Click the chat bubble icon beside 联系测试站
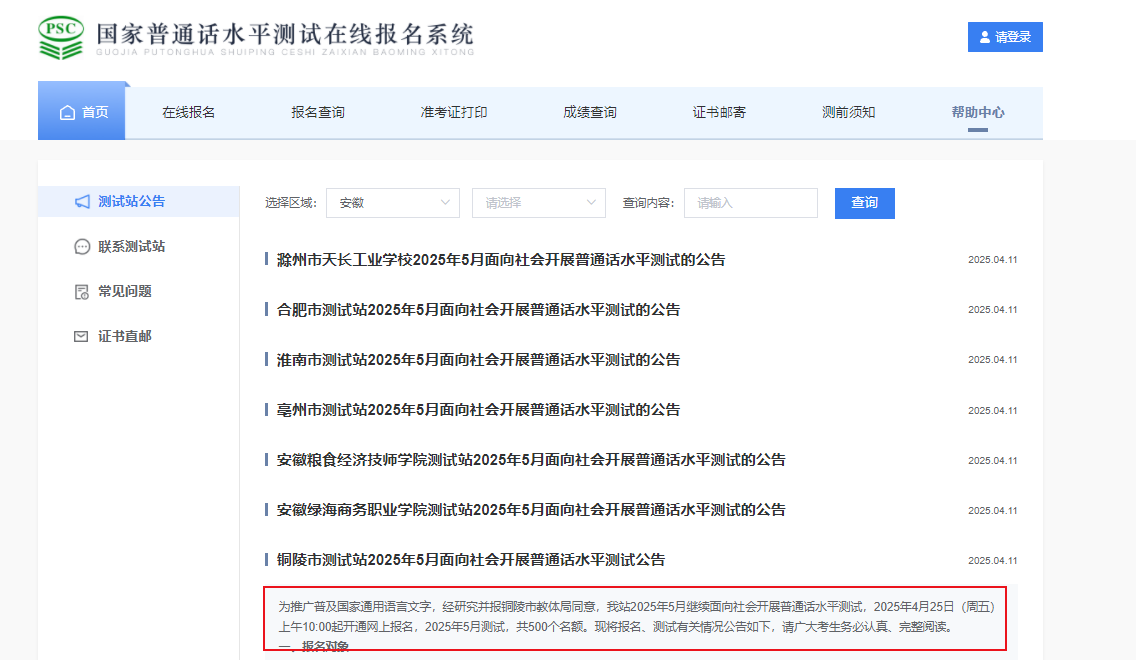The image size is (1136, 660). pos(82,246)
